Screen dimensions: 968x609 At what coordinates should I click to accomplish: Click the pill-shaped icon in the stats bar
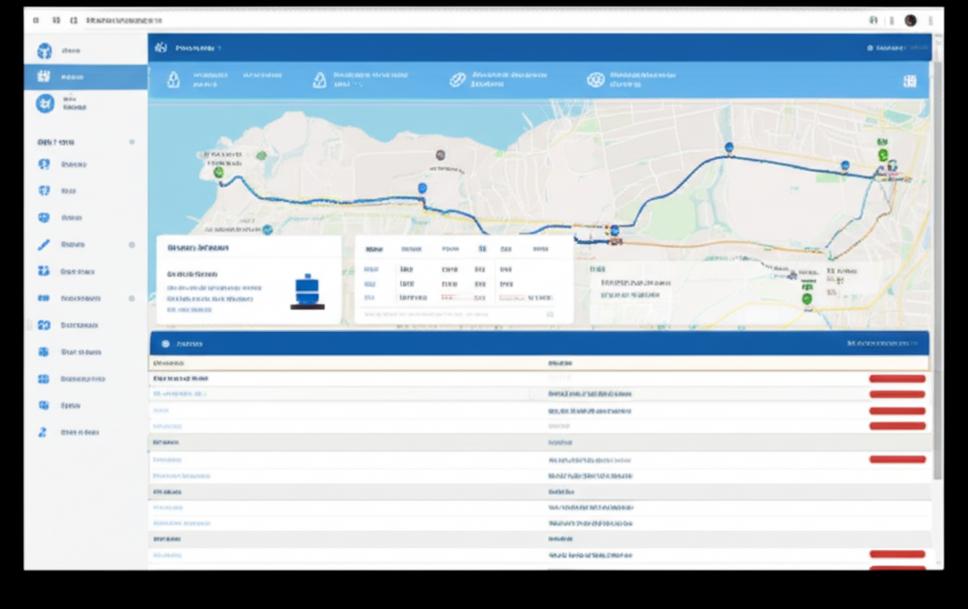click(457, 80)
